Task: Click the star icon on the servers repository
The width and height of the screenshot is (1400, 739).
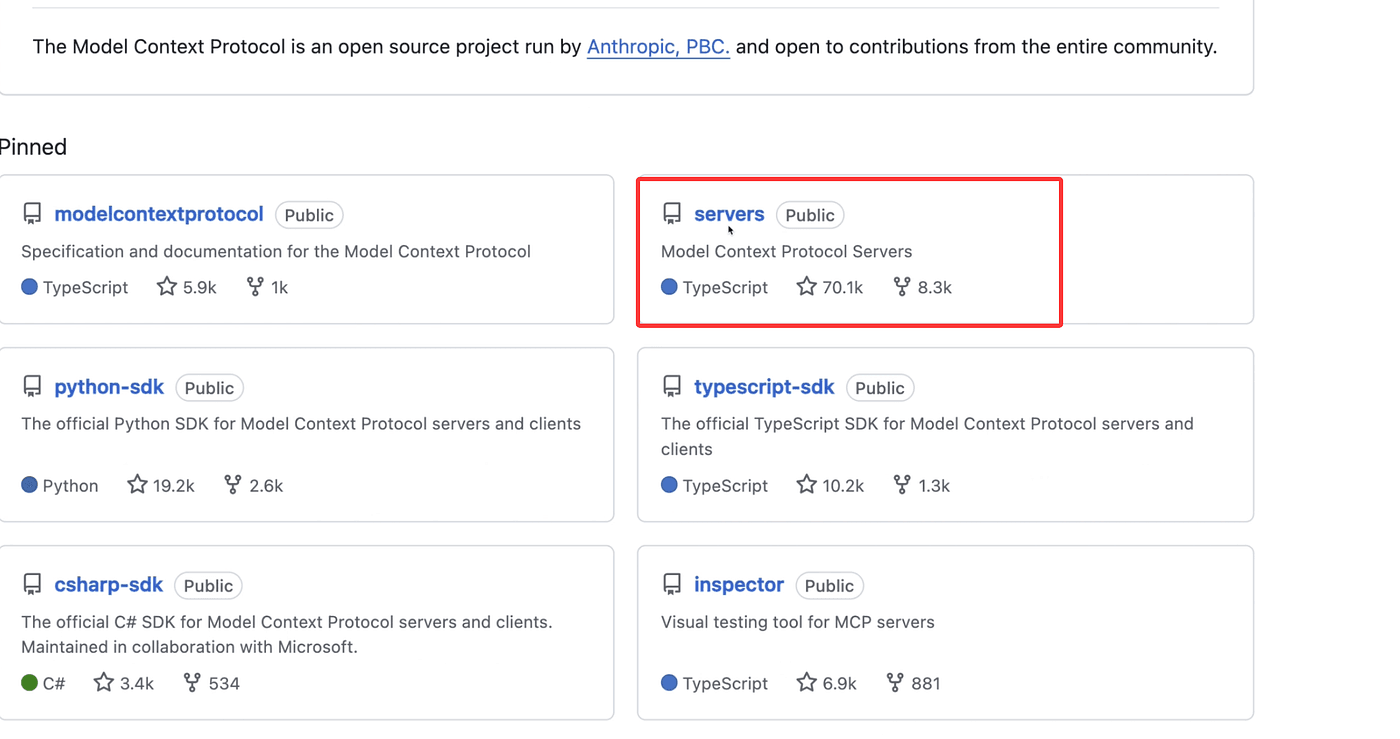Action: pos(806,287)
